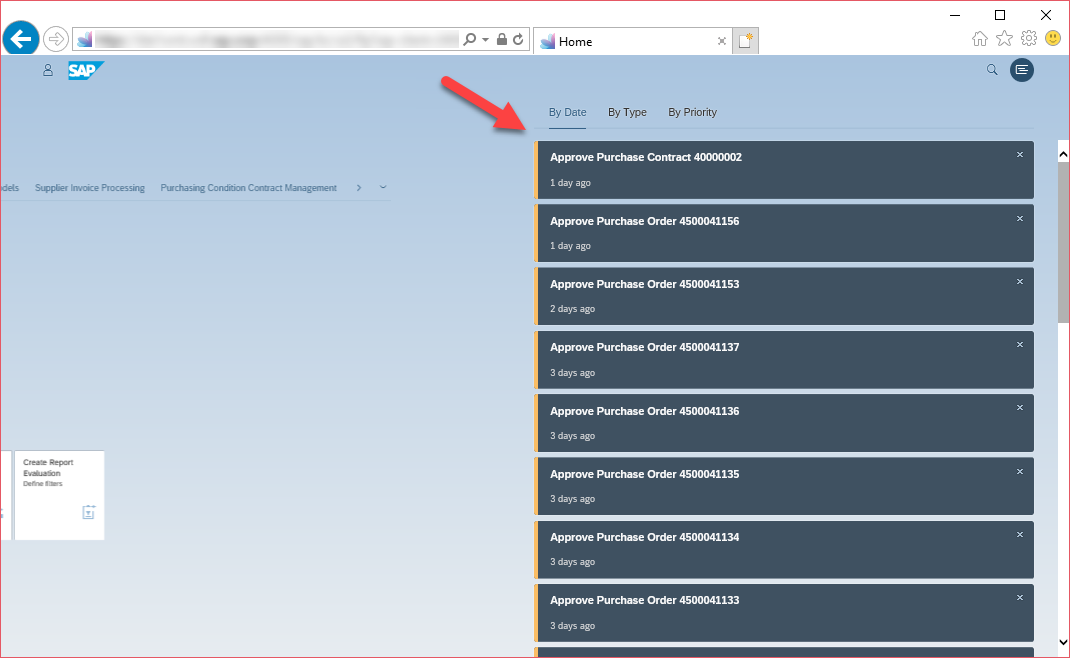This screenshot has width=1070, height=658.
Task: Open the user profile icon
Action: [48, 70]
